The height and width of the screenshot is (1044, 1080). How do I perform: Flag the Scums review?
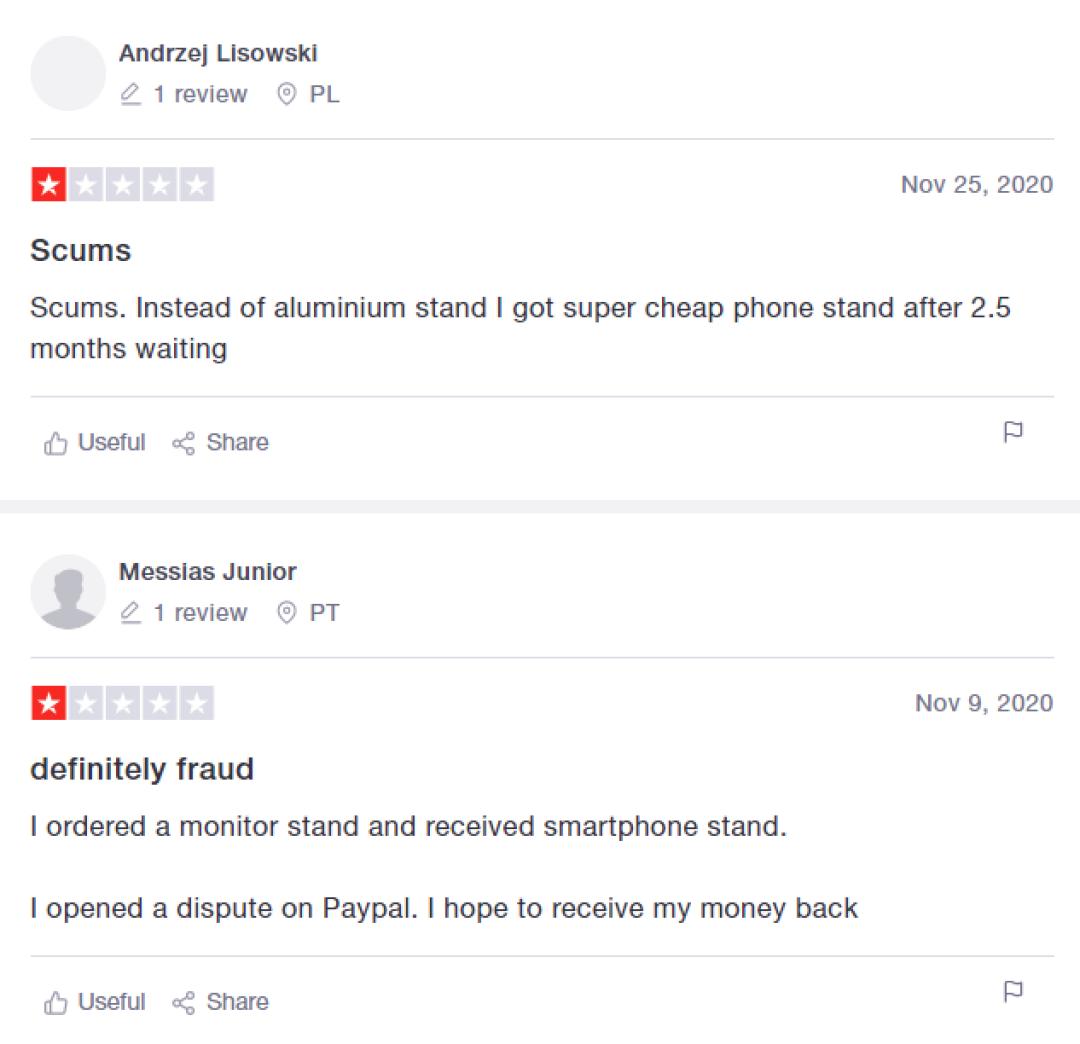(x=1013, y=432)
